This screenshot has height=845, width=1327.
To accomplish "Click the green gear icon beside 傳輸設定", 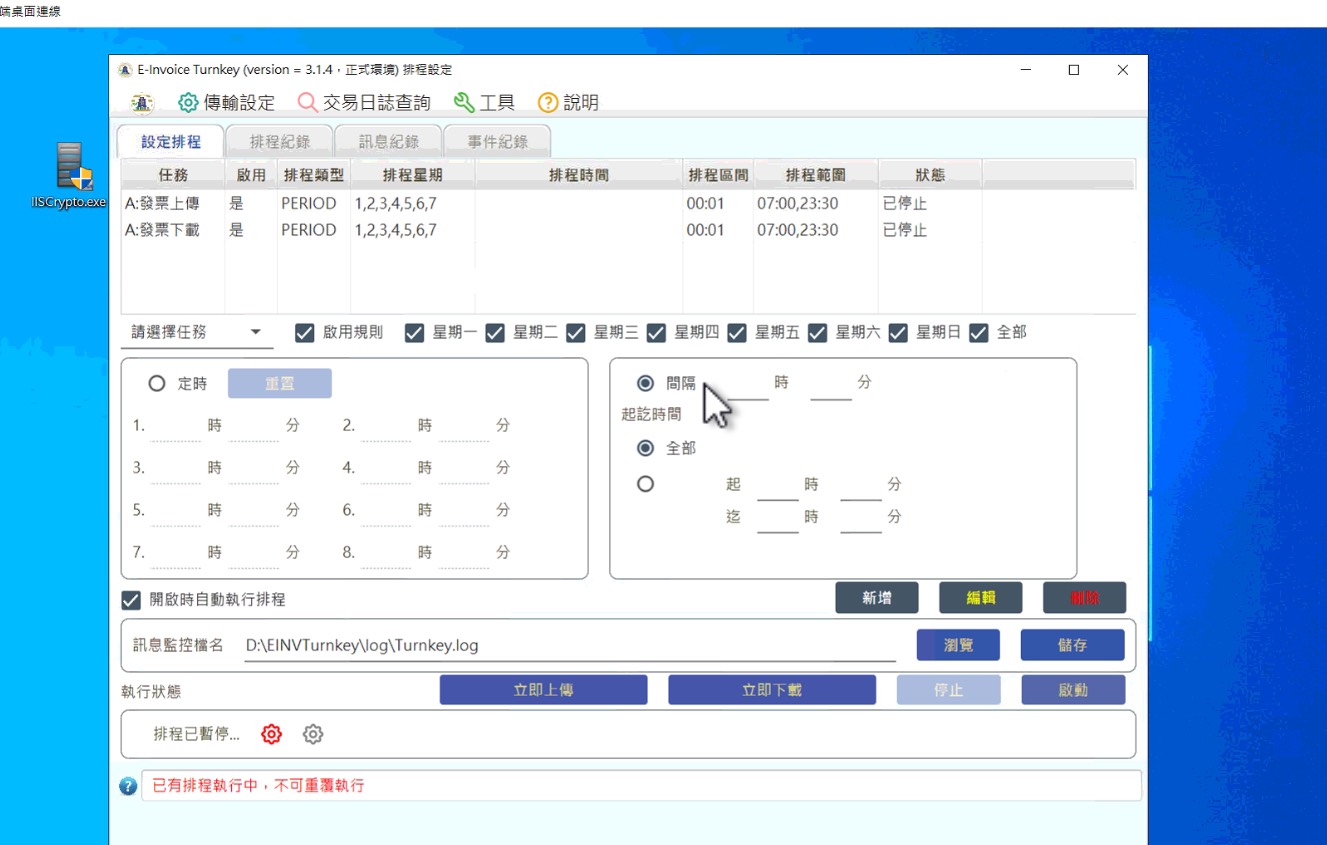I will 188,103.
